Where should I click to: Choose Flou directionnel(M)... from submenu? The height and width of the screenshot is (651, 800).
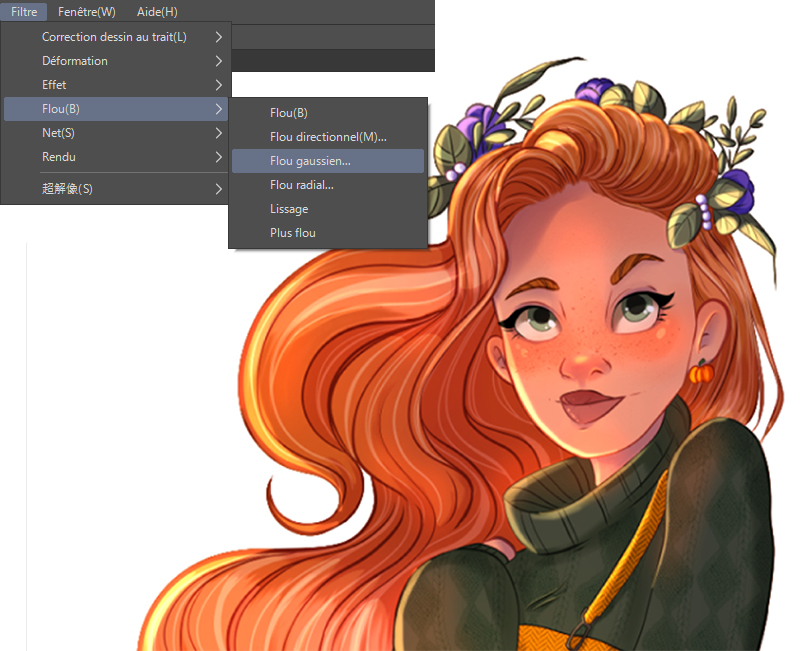click(x=327, y=137)
